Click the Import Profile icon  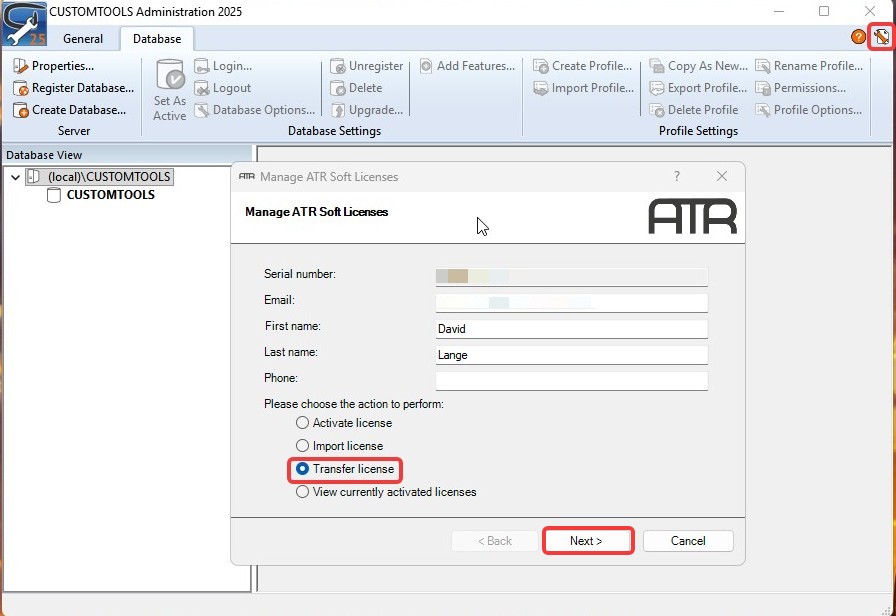(x=541, y=88)
